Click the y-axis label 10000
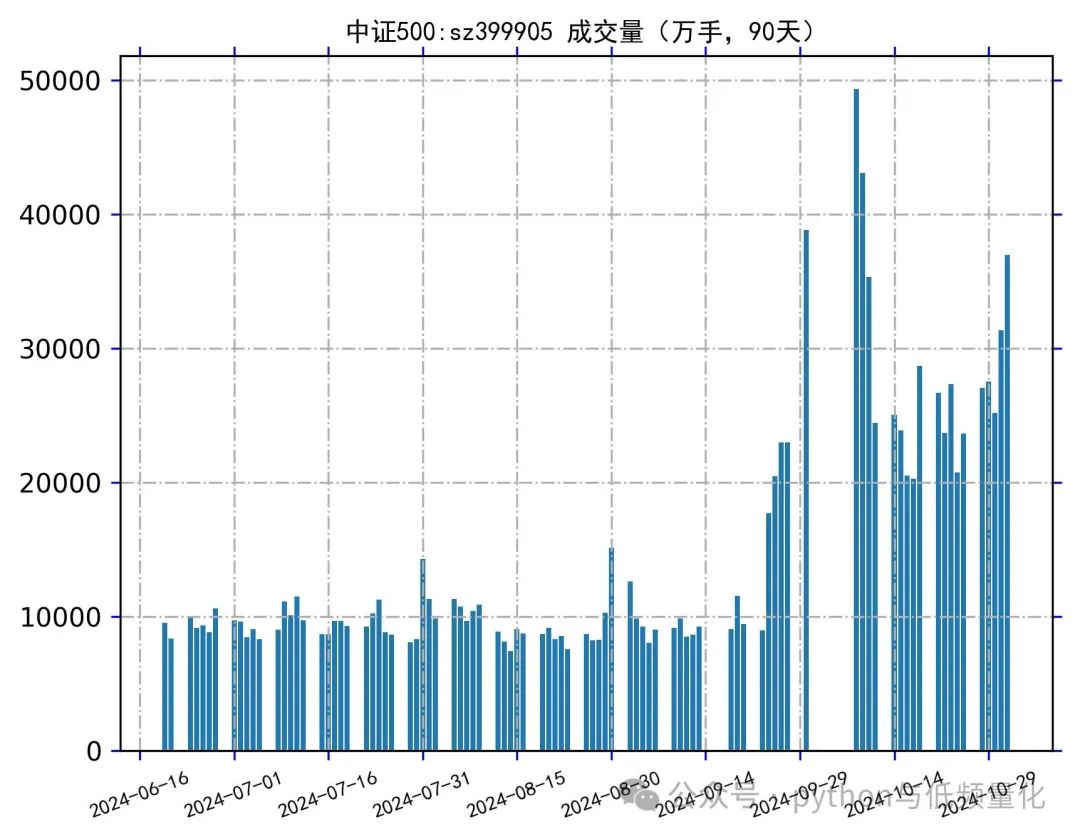This screenshot has height=839, width=1080. tap(60, 617)
